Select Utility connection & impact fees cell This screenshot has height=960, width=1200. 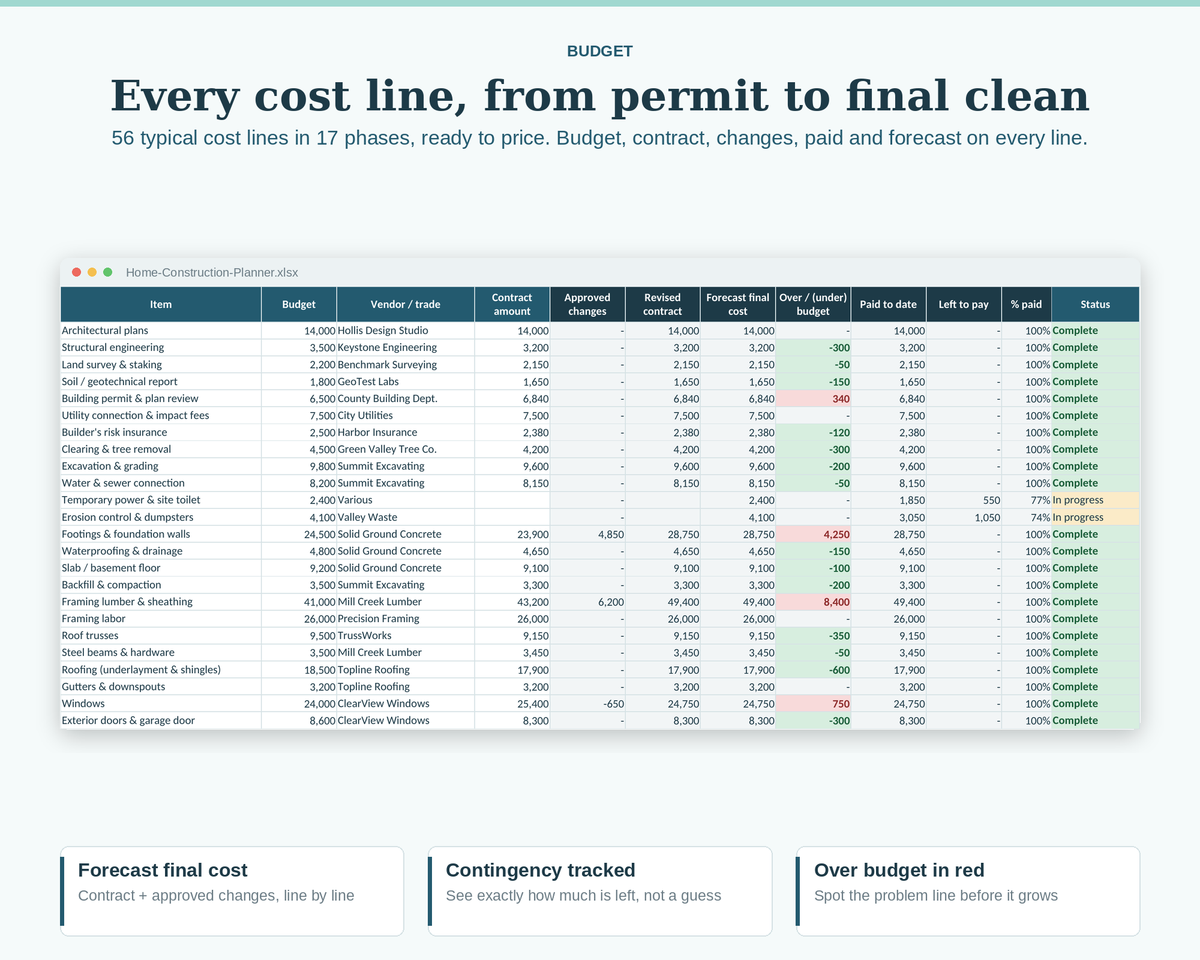click(161, 416)
